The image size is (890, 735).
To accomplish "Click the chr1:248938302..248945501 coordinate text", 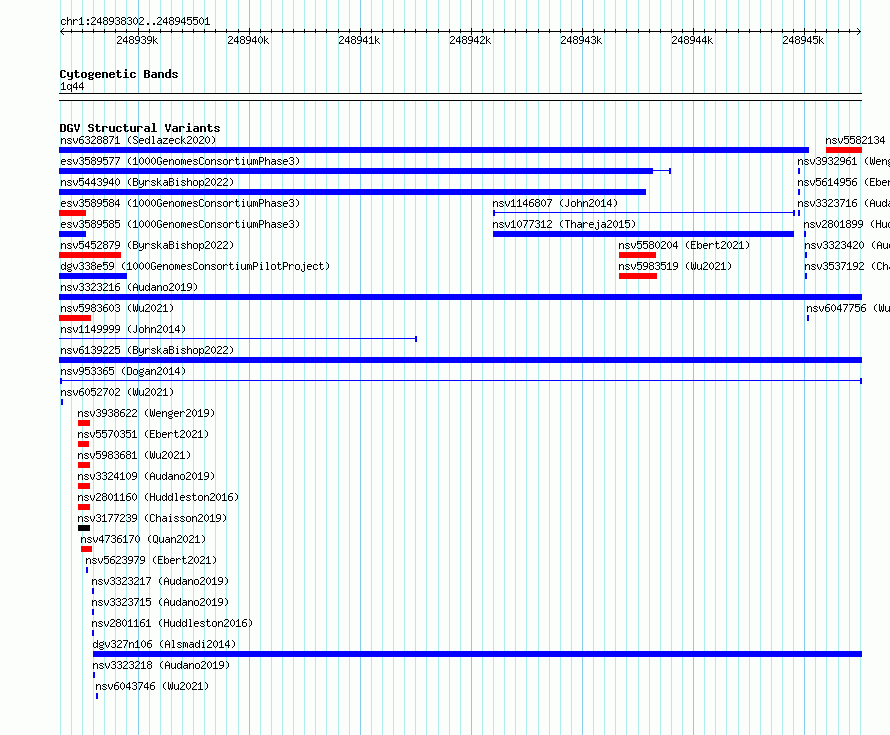I will click(x=135, y=22).
